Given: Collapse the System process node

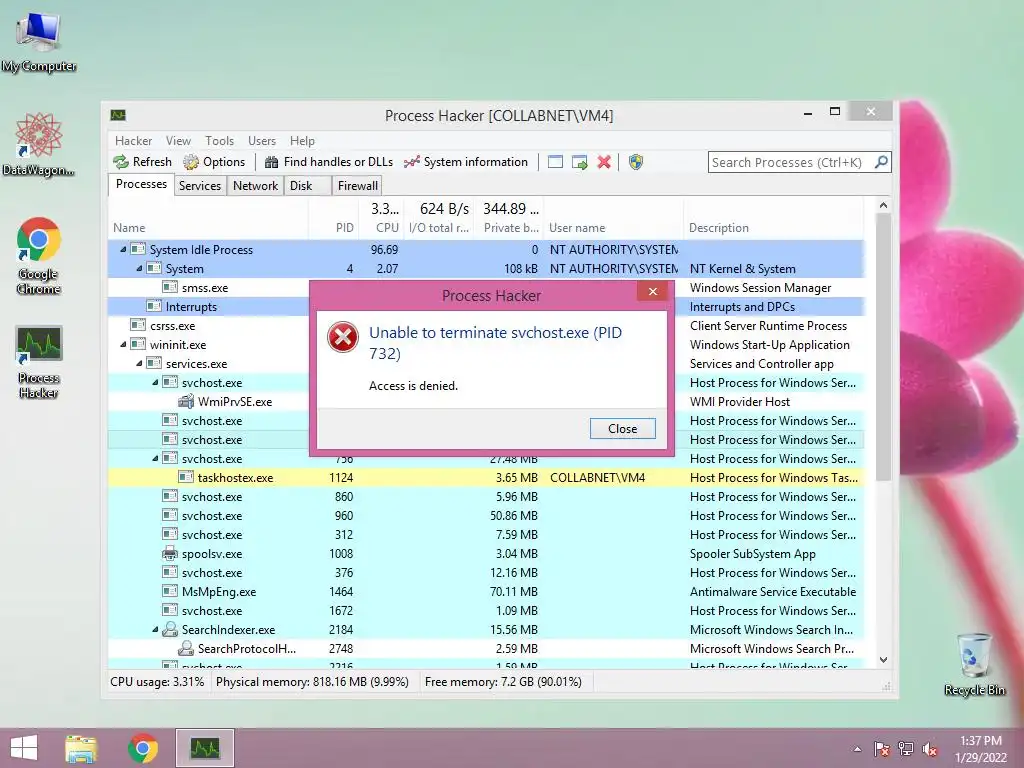Looking at the screenshot, I should click(139, 268).
